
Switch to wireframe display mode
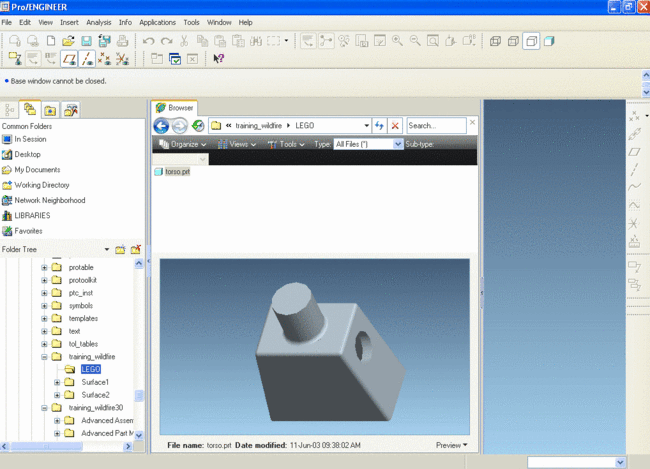(x=495, y=41)
